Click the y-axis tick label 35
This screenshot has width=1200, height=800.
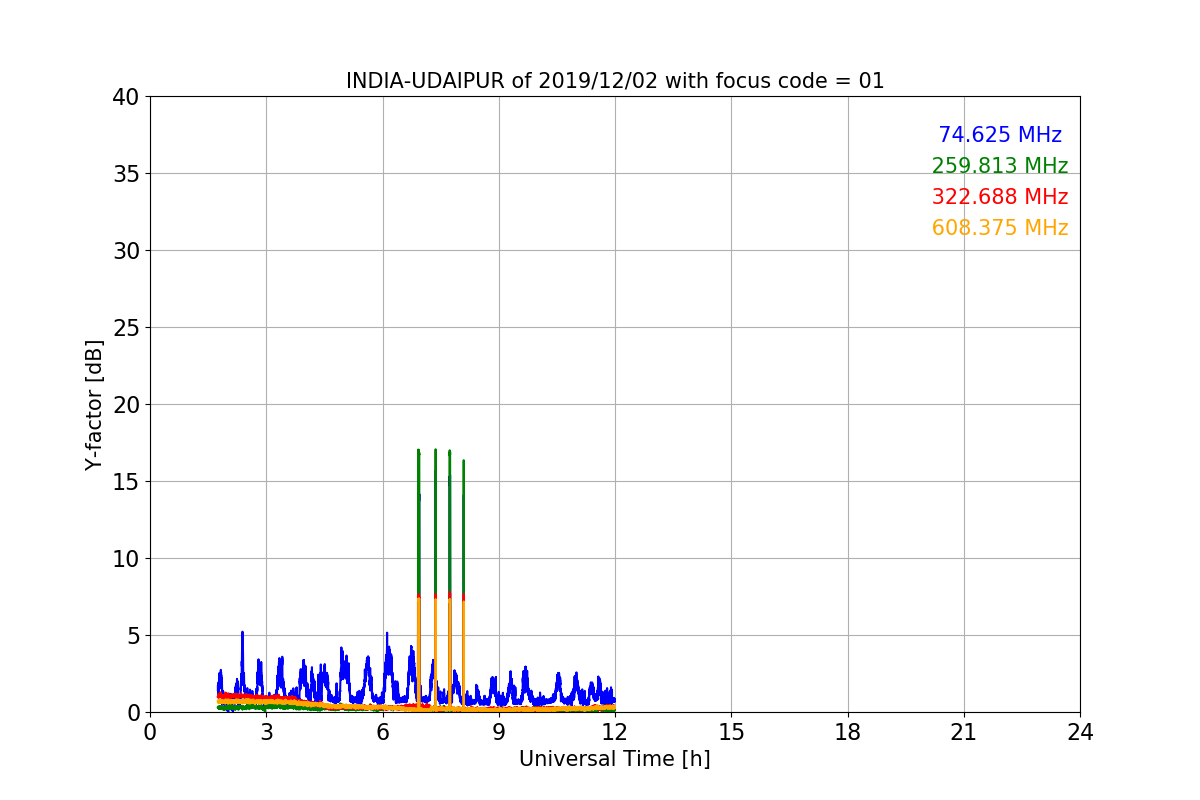[125, 174]
